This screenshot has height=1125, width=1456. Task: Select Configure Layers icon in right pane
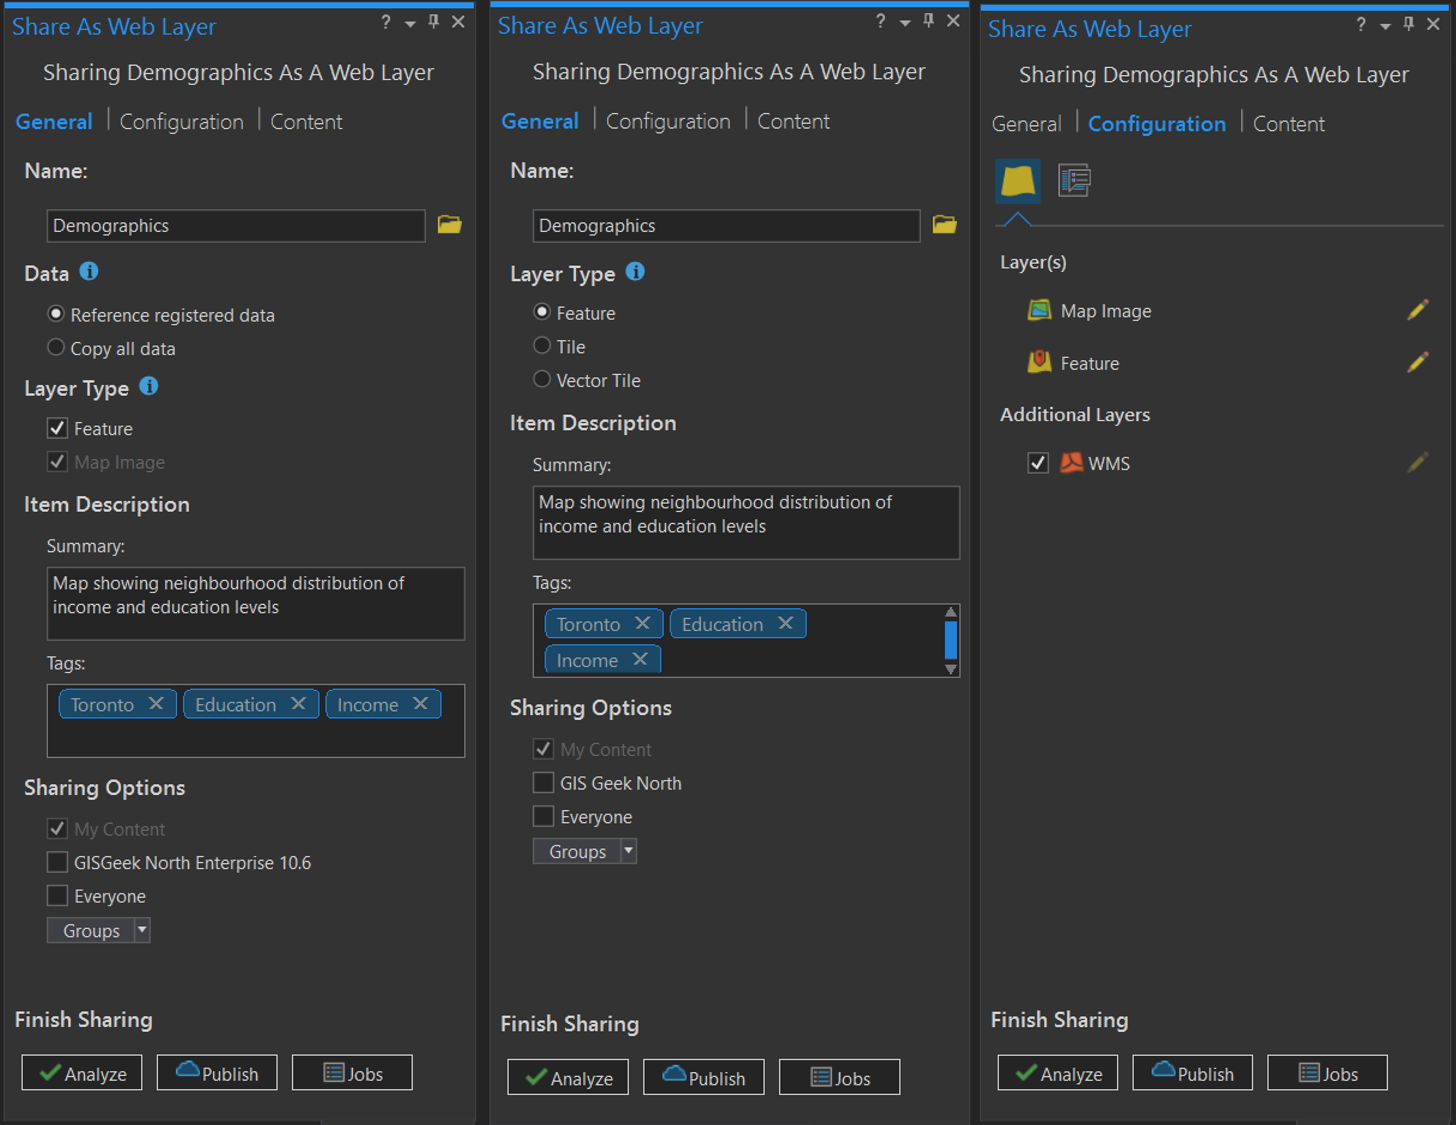[1018, 181]
